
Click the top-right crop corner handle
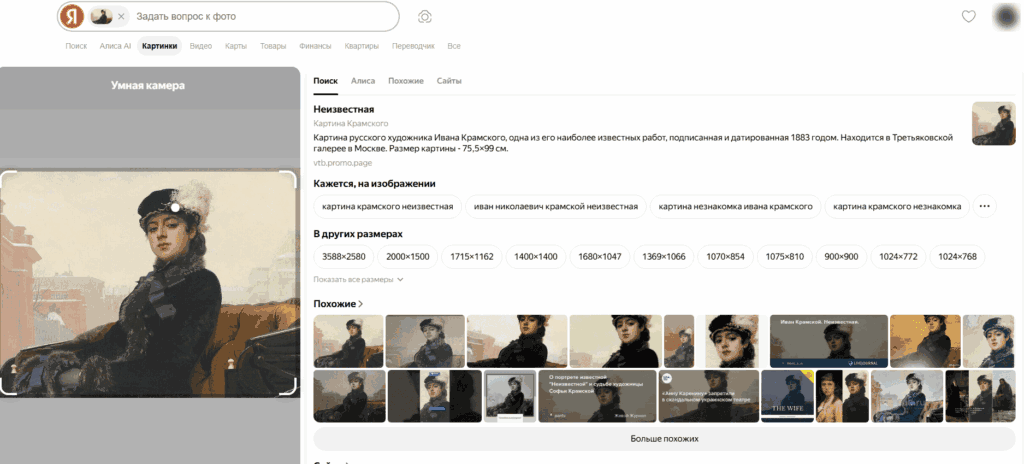289,178
